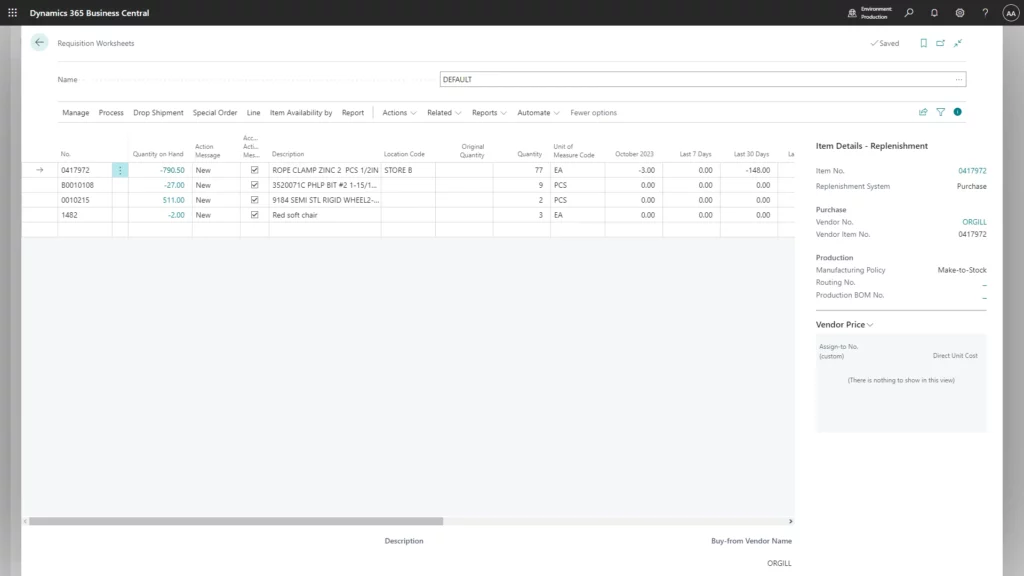
Task: Expand the Actions dropdown menu
Action: [399, 113]
